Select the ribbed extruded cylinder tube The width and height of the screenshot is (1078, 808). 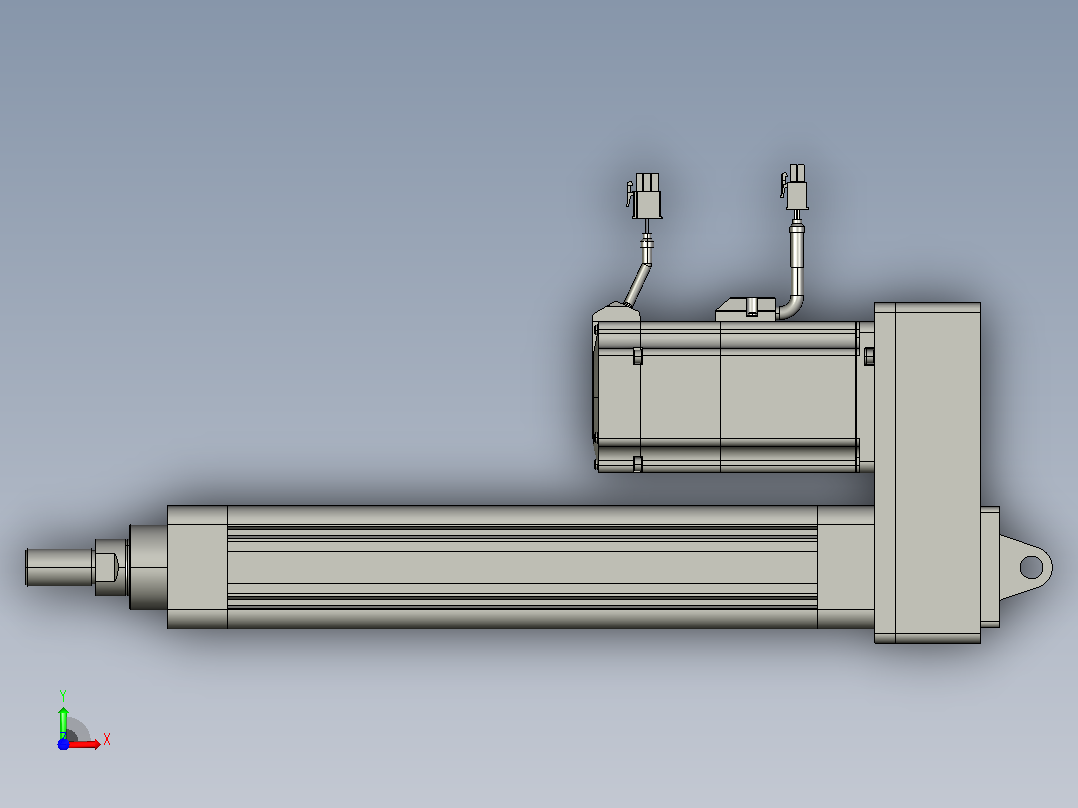pos(522,567)
